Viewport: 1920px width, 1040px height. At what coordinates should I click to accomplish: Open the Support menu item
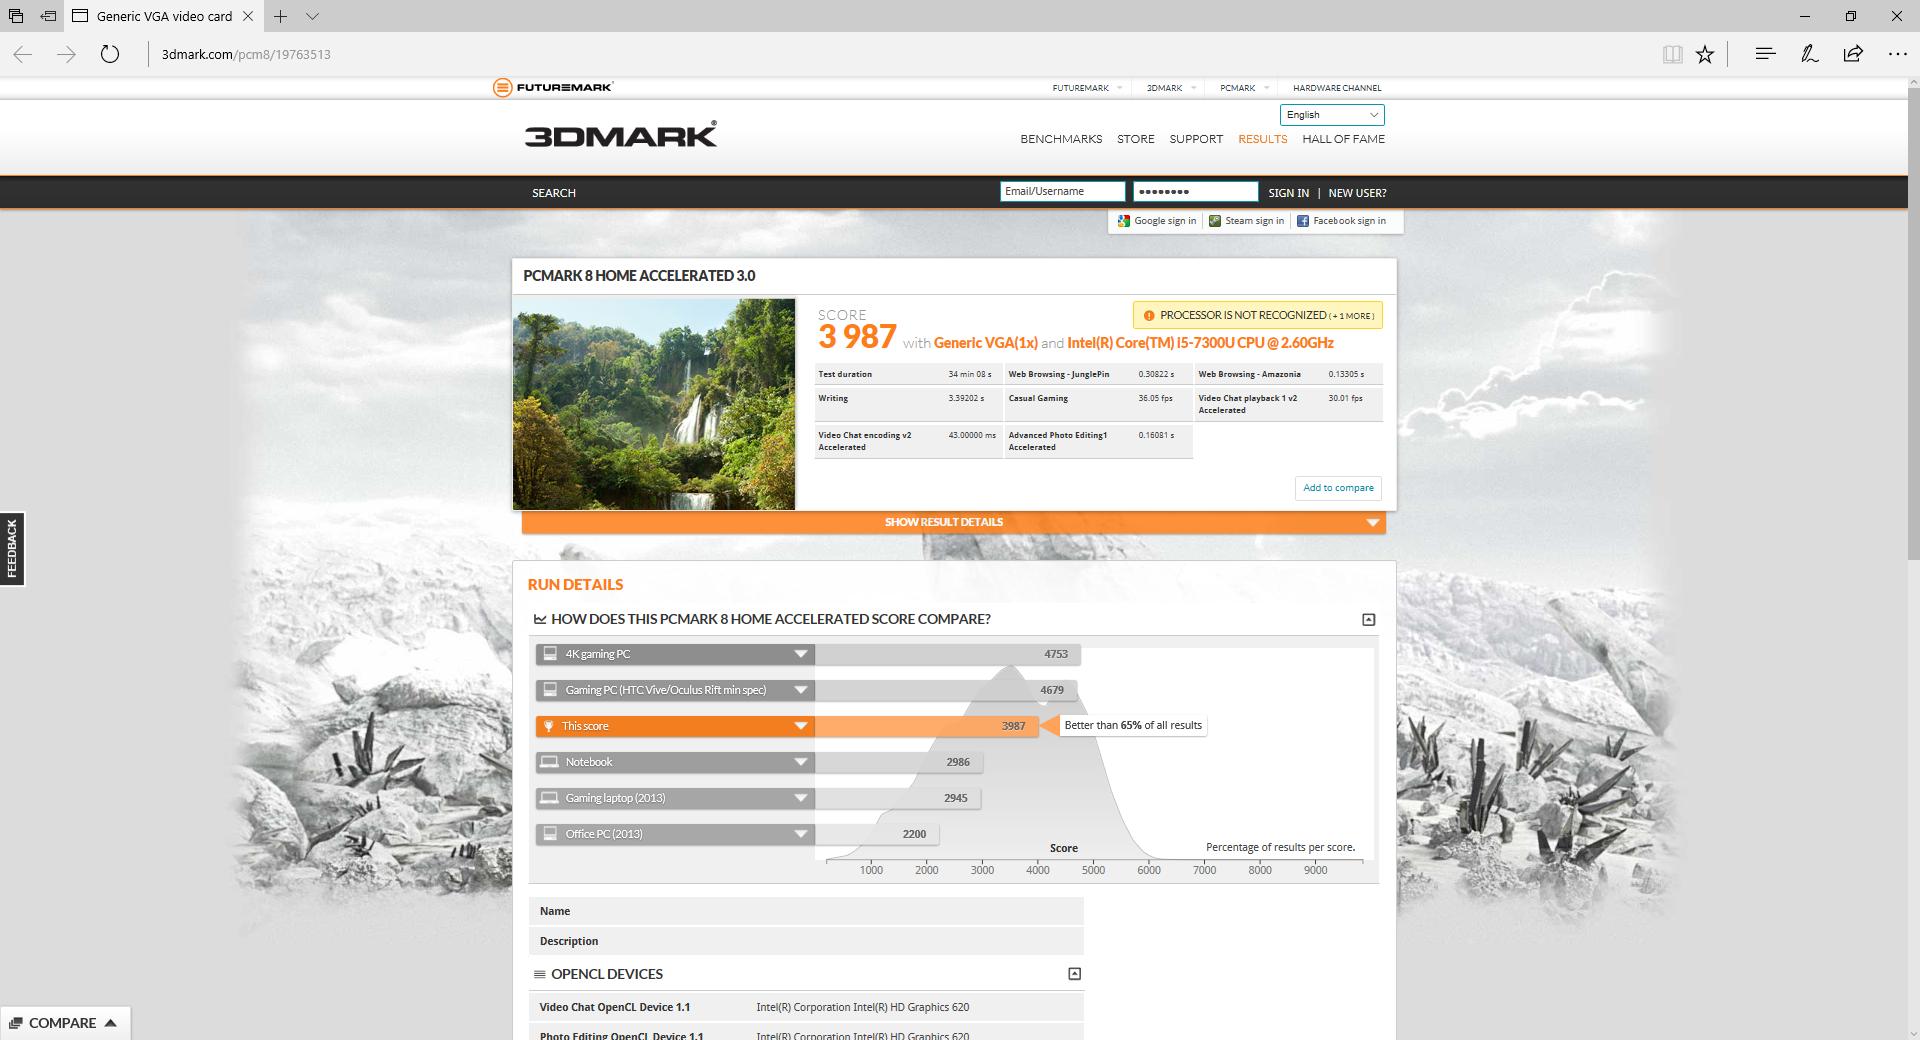pyautogui.click(x=1196, y=139)
